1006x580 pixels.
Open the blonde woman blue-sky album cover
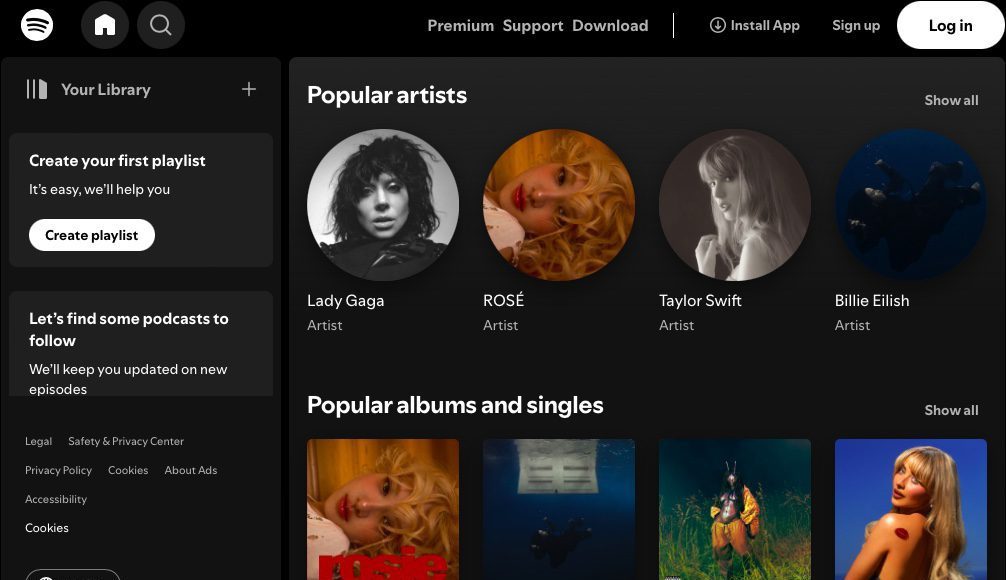pyautogui.click(x=910, y=509)
